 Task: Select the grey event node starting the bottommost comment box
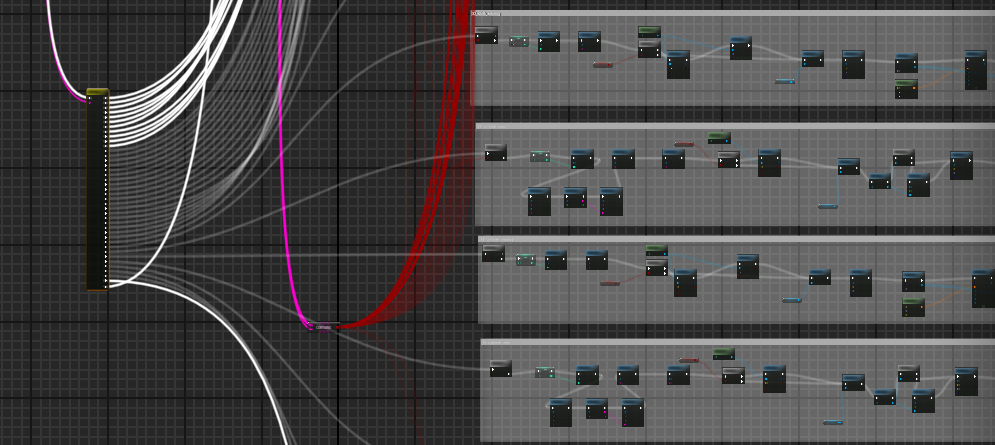point(501,368)
